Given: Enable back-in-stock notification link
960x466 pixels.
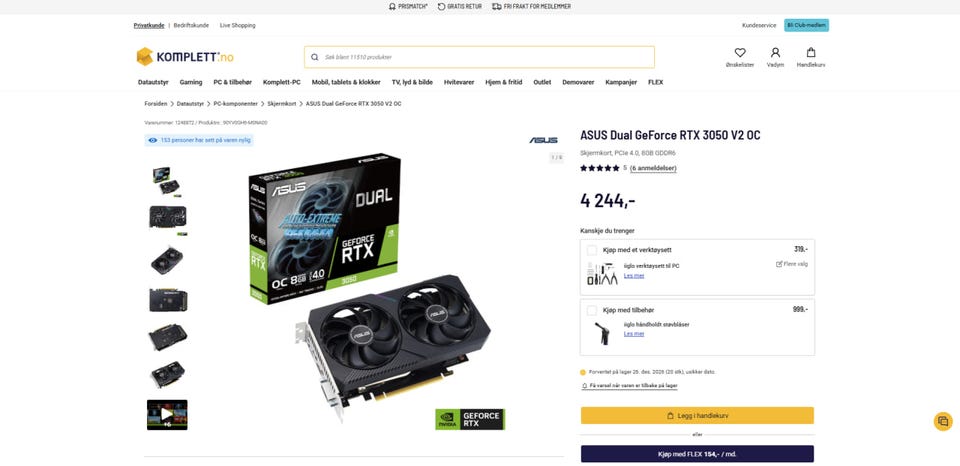Looking at the screenshot, I should click(629, 386).
